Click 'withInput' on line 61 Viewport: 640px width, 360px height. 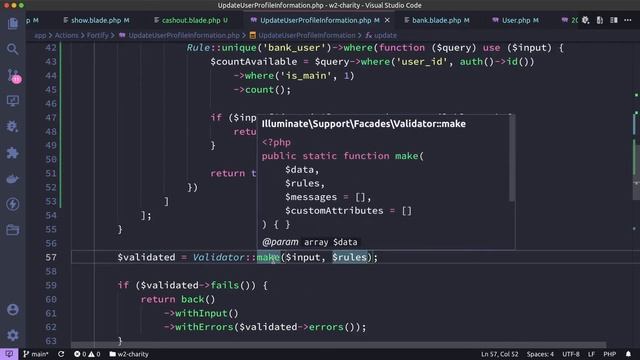(201, 313)
